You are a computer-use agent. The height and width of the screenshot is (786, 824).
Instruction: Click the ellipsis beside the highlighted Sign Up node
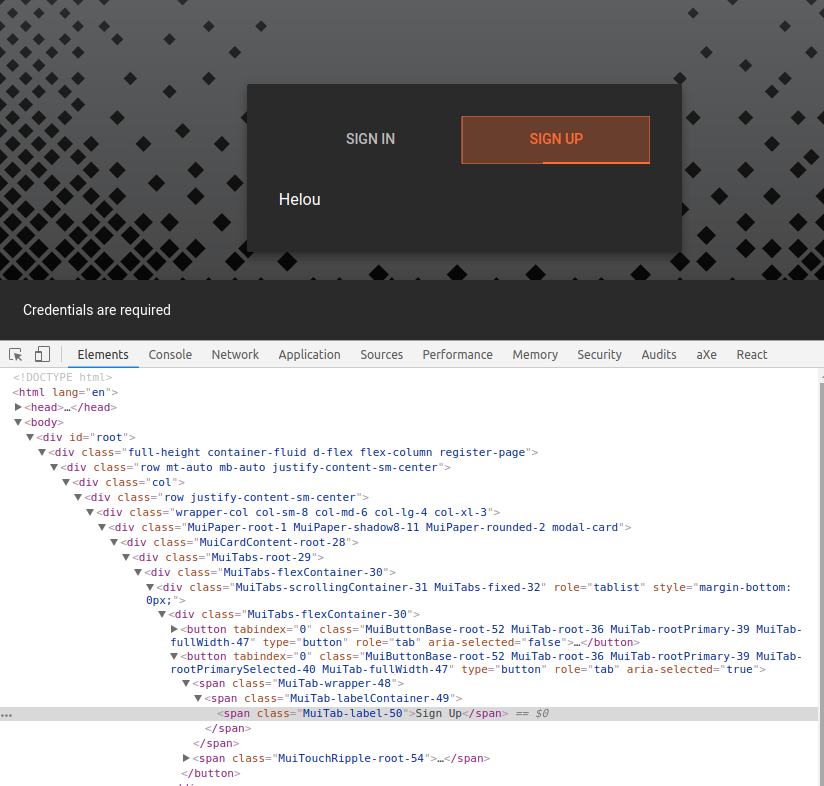click(x=7, y=713)
